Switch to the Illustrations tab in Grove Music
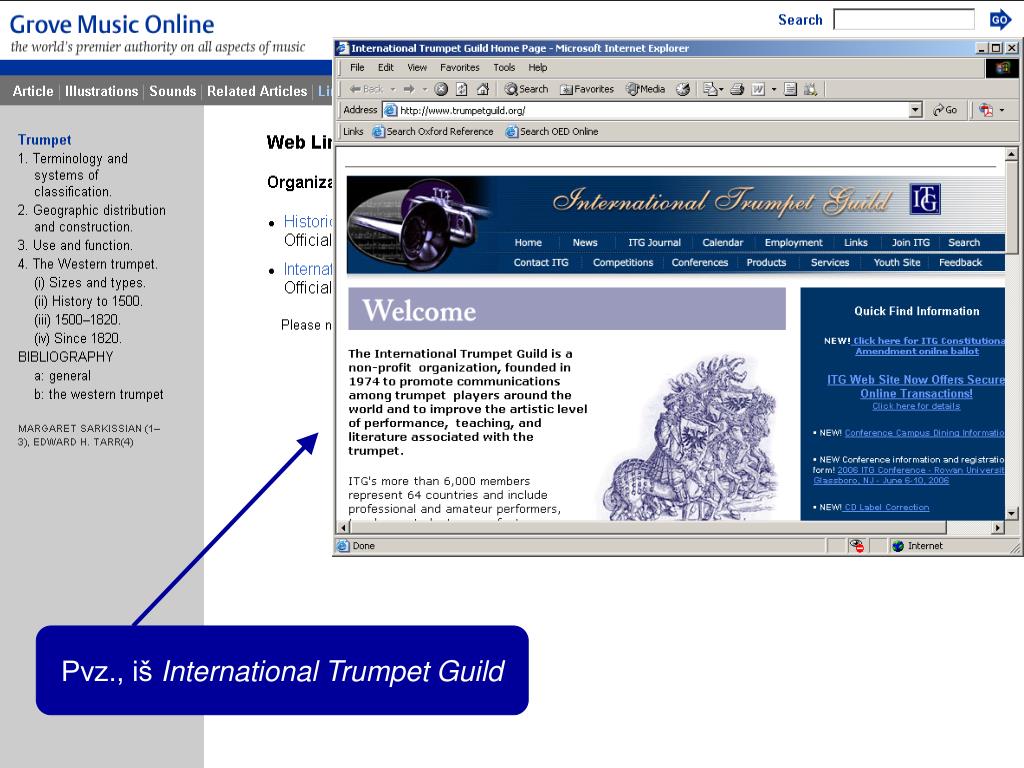This screenshot has width=1024, height=768. click(101, 91)
